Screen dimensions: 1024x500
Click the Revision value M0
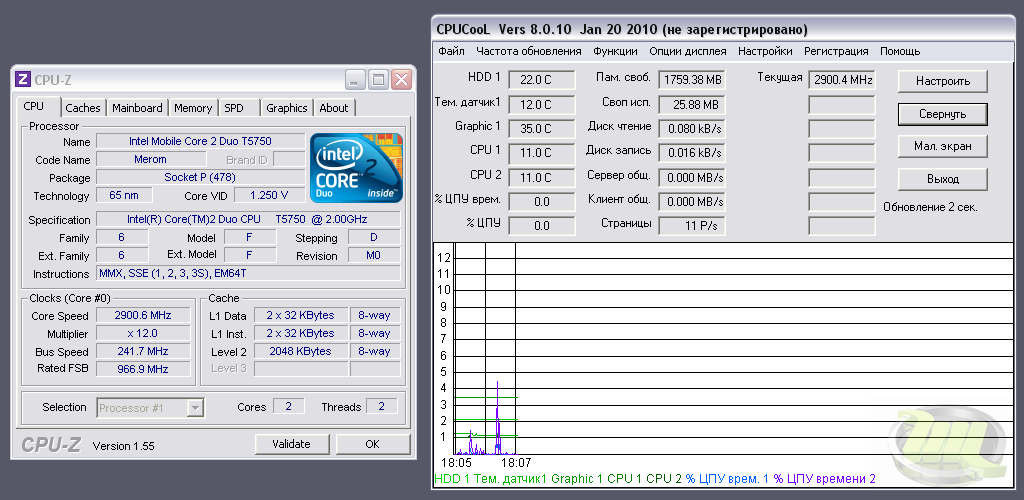(x=374, y=255)
